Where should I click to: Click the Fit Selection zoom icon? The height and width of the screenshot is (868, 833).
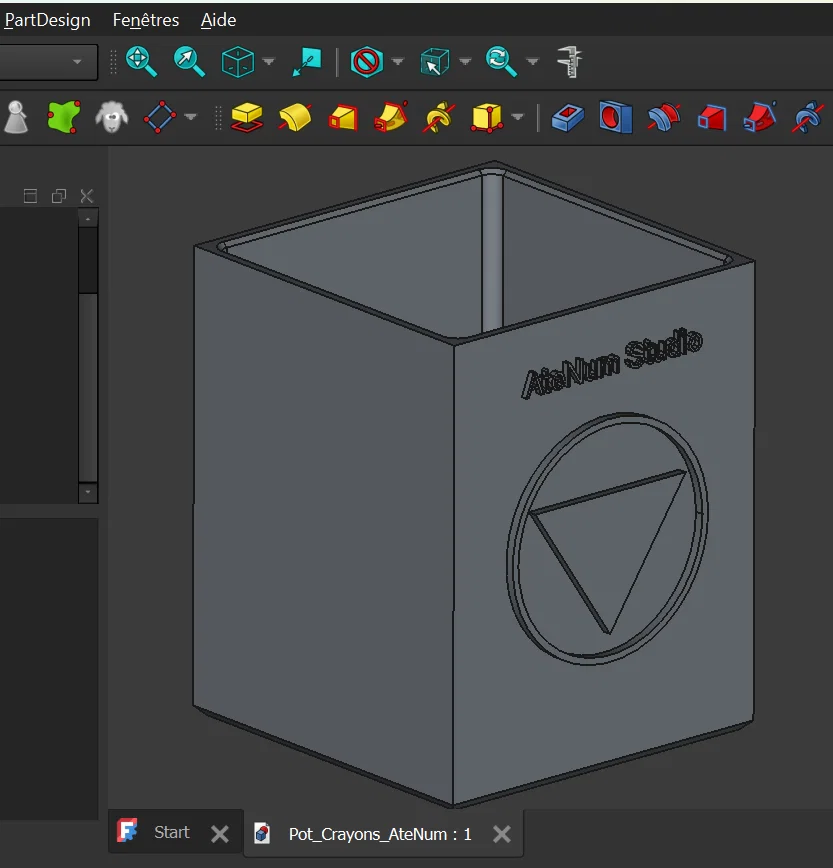189,62
